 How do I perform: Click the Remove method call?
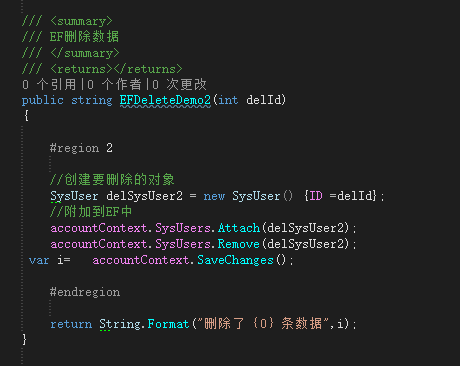(239, 244)
